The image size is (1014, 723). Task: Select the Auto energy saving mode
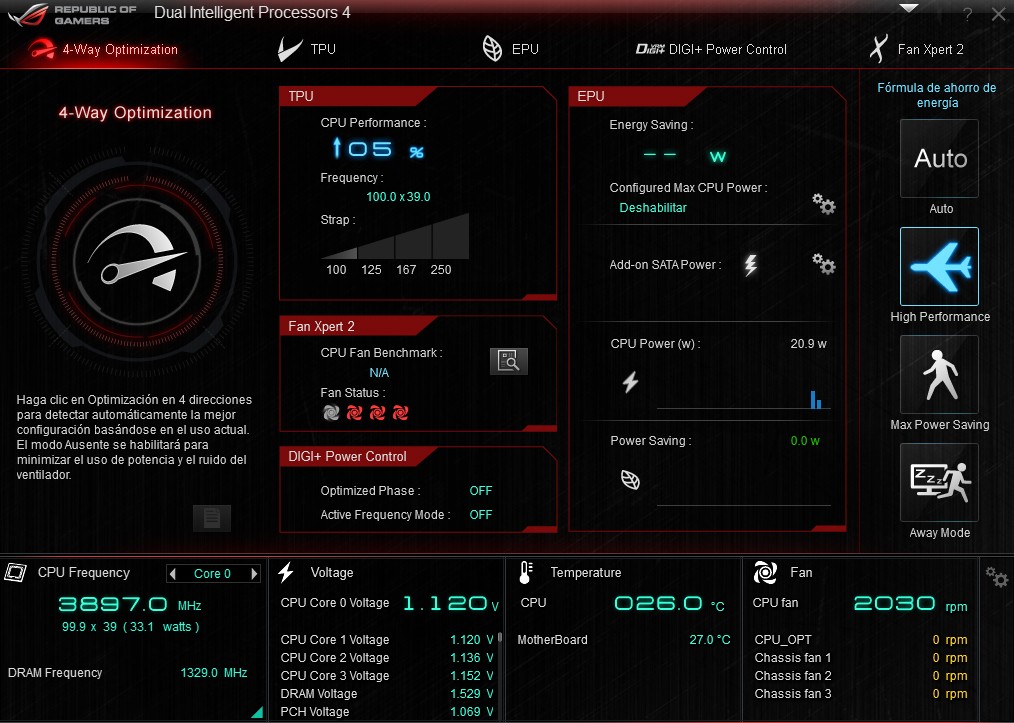pos(940,158)
